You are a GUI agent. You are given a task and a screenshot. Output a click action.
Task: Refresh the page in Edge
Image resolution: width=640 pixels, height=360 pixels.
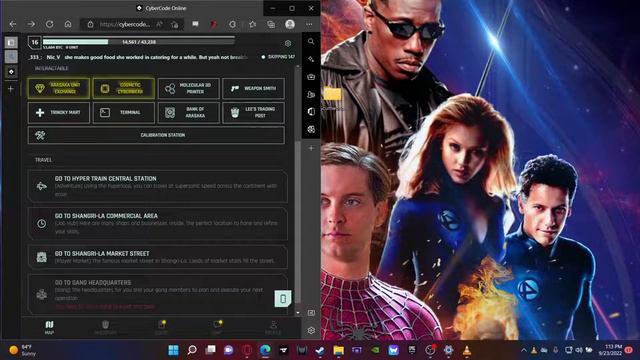(x=49, y=24)
